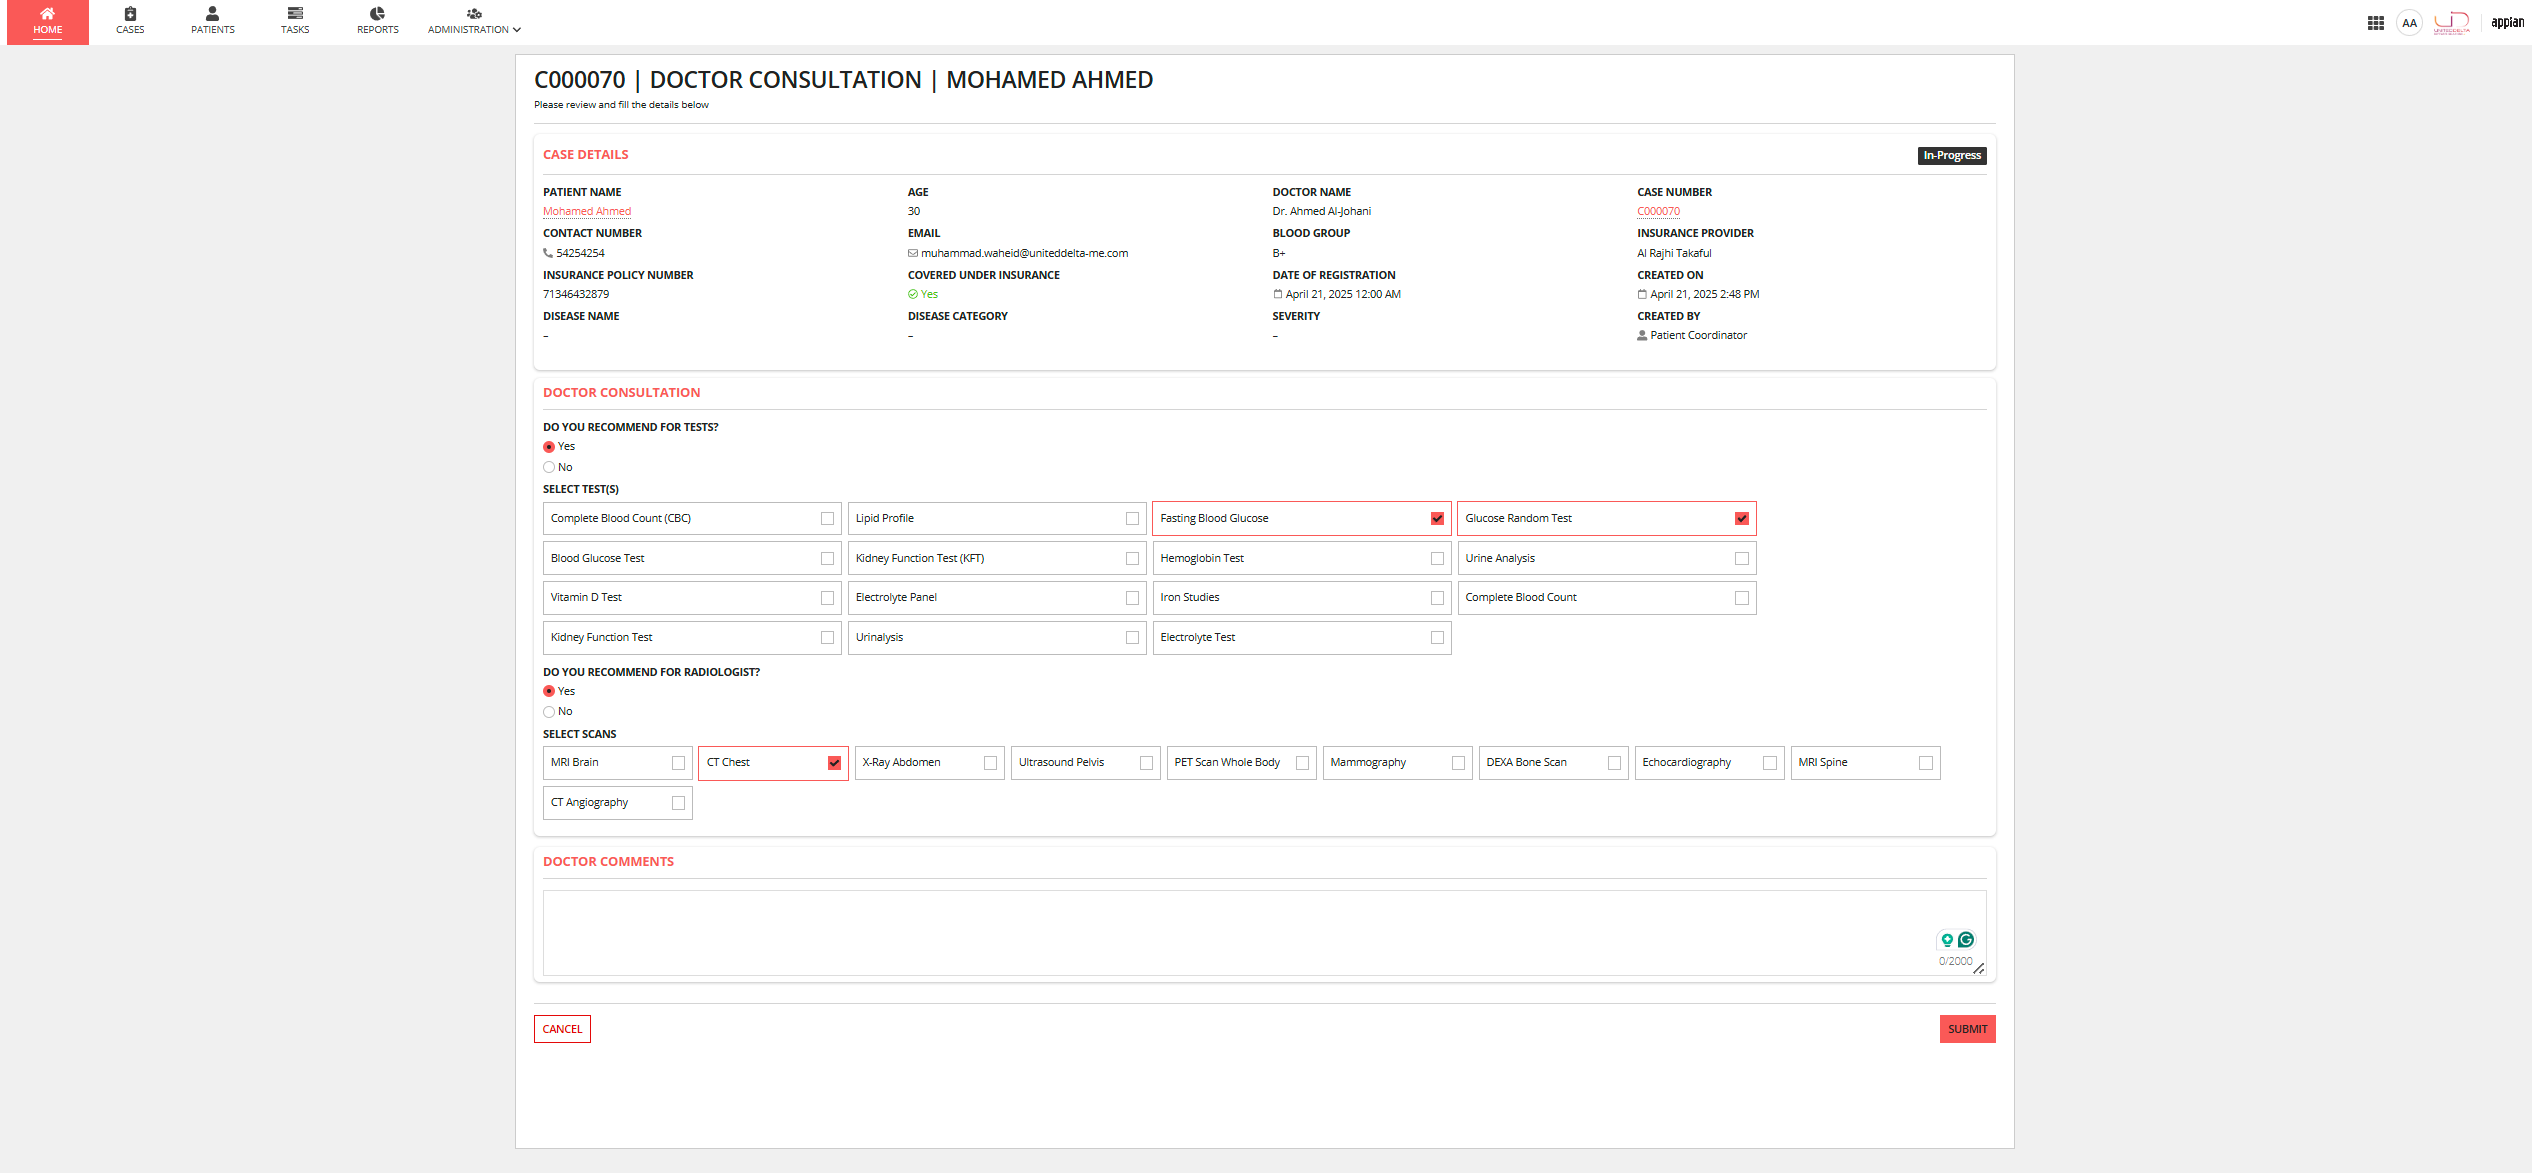
Task: Submit the doctor consultation form
Action: click(x=1967, y=1029)
